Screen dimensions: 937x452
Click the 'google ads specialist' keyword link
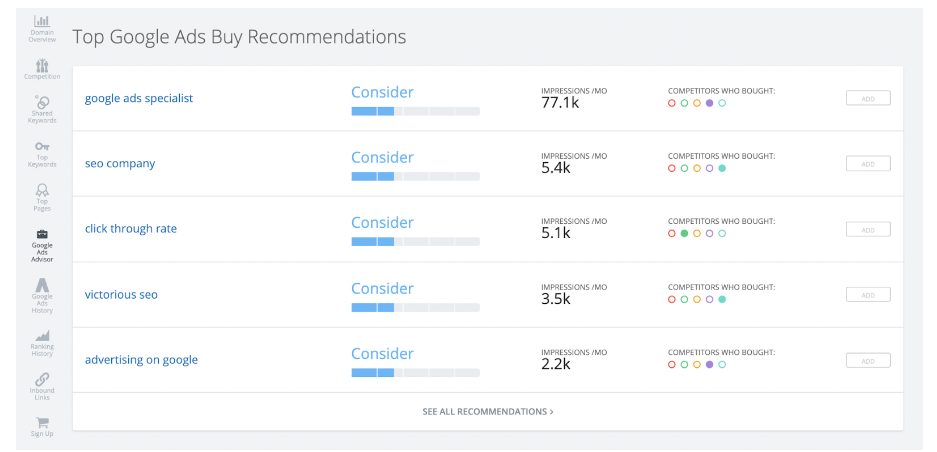[139, 98]
